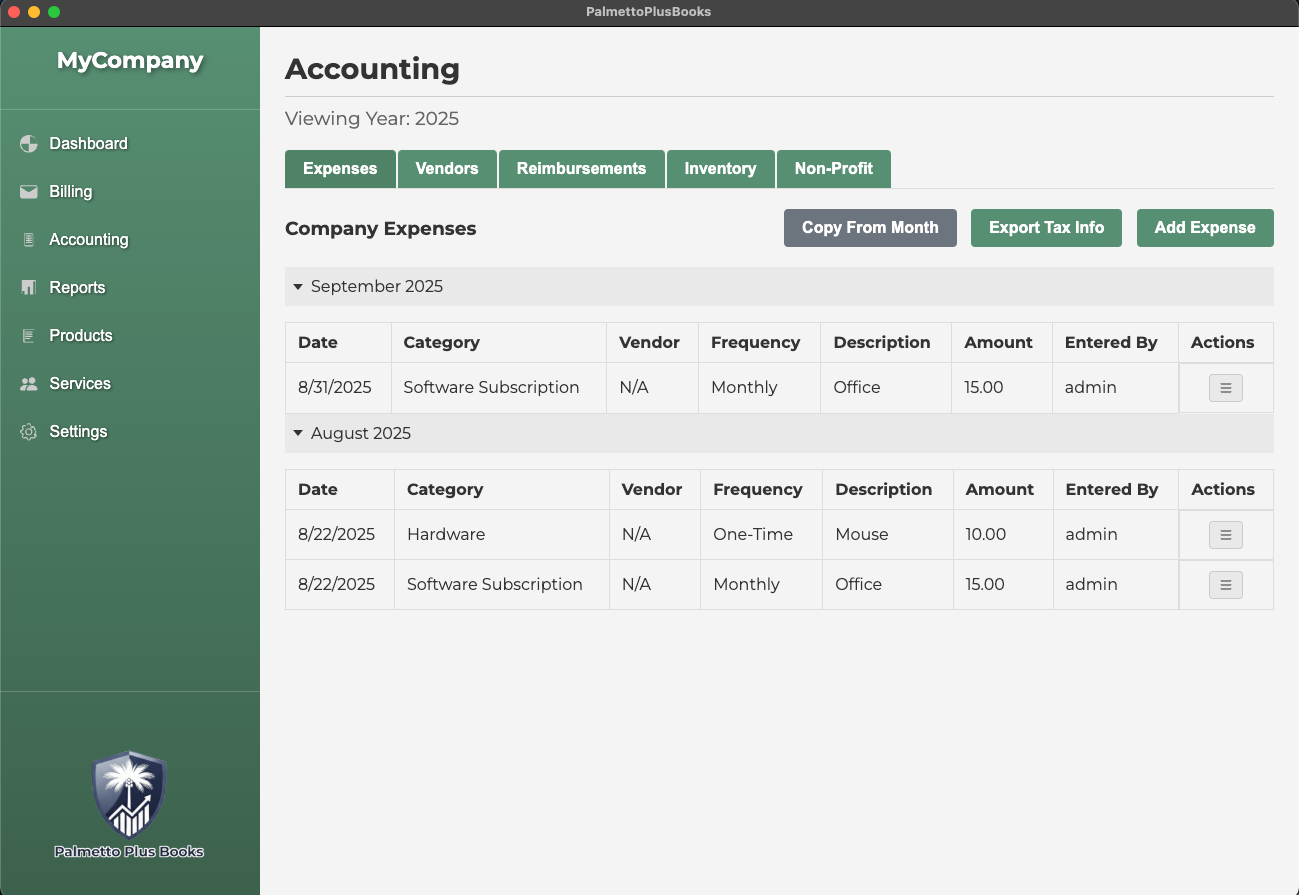The height and width of the screenshot is (895, 1299).
Task: Open actions menu for 8/22/2025 Software Subscription
Action: coord(1225,585)
